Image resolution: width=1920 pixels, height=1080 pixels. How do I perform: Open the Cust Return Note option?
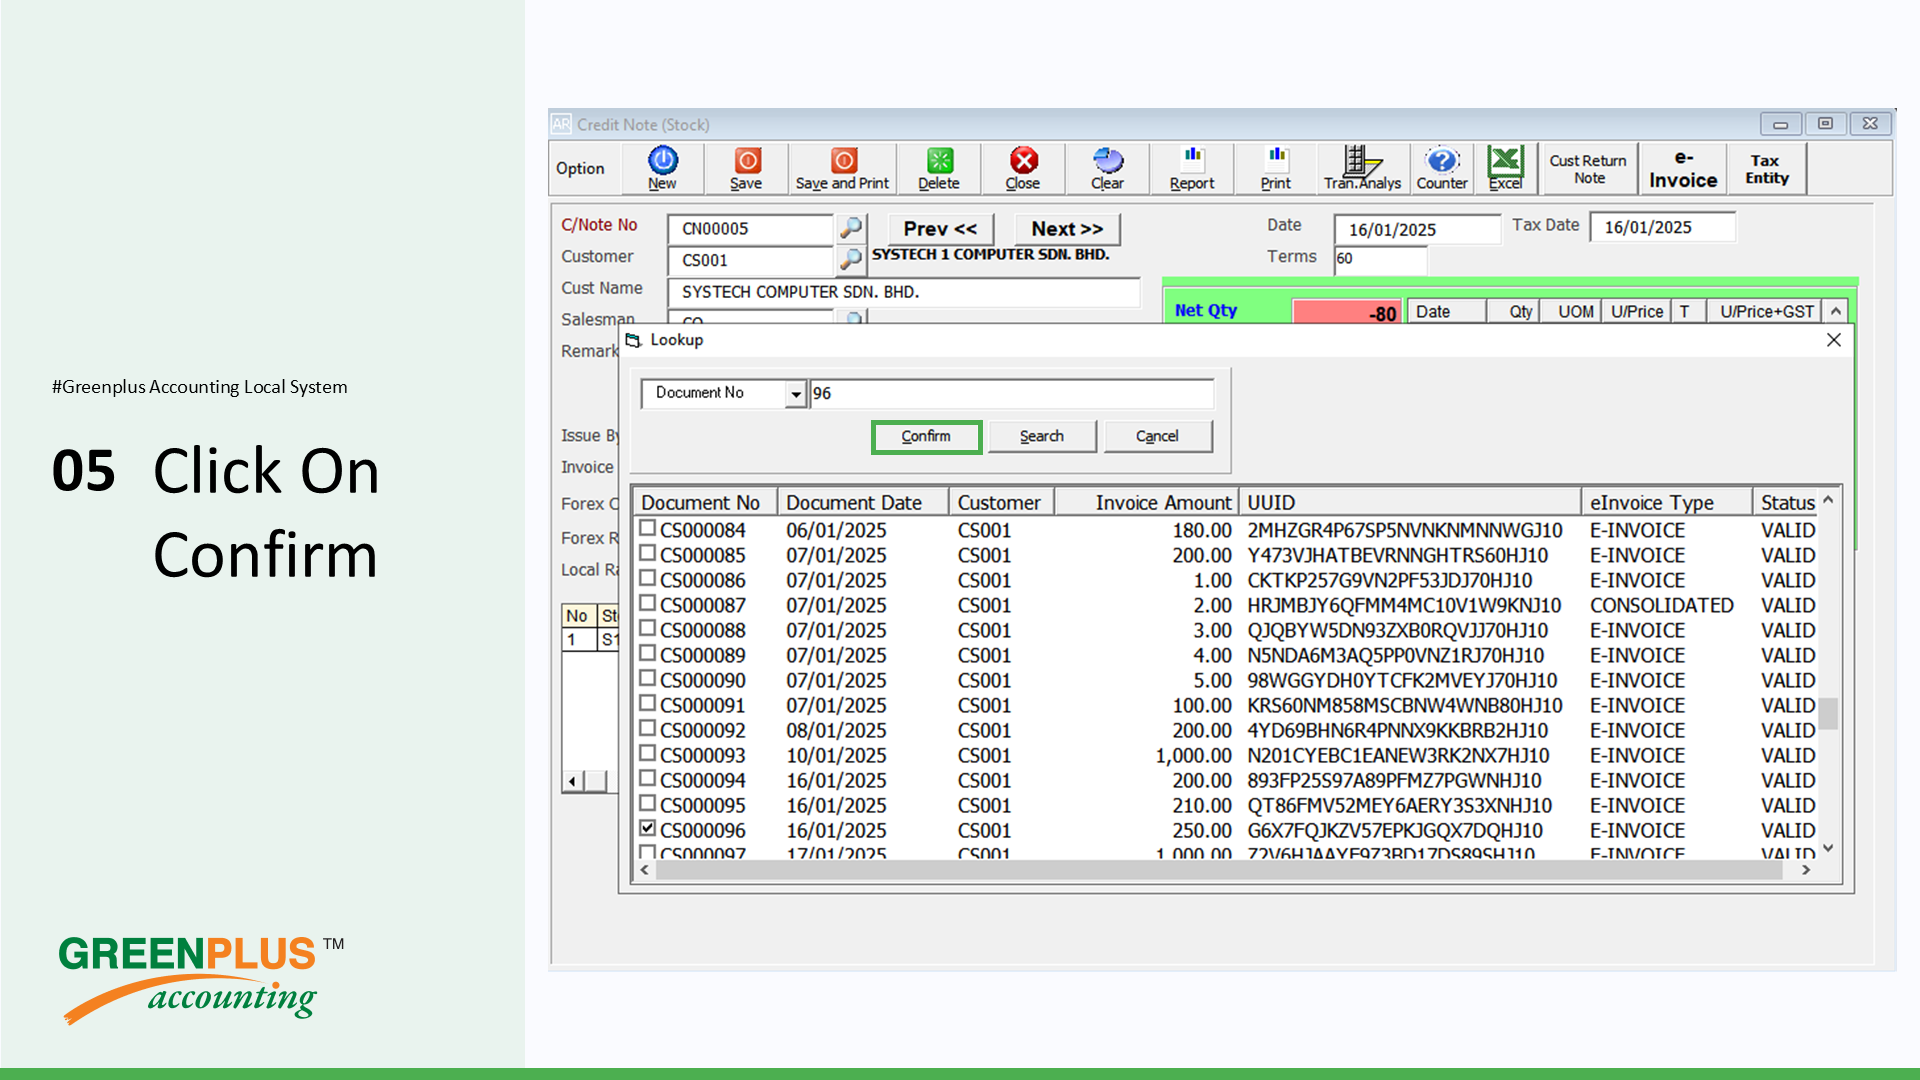(x=1588, y=168)
